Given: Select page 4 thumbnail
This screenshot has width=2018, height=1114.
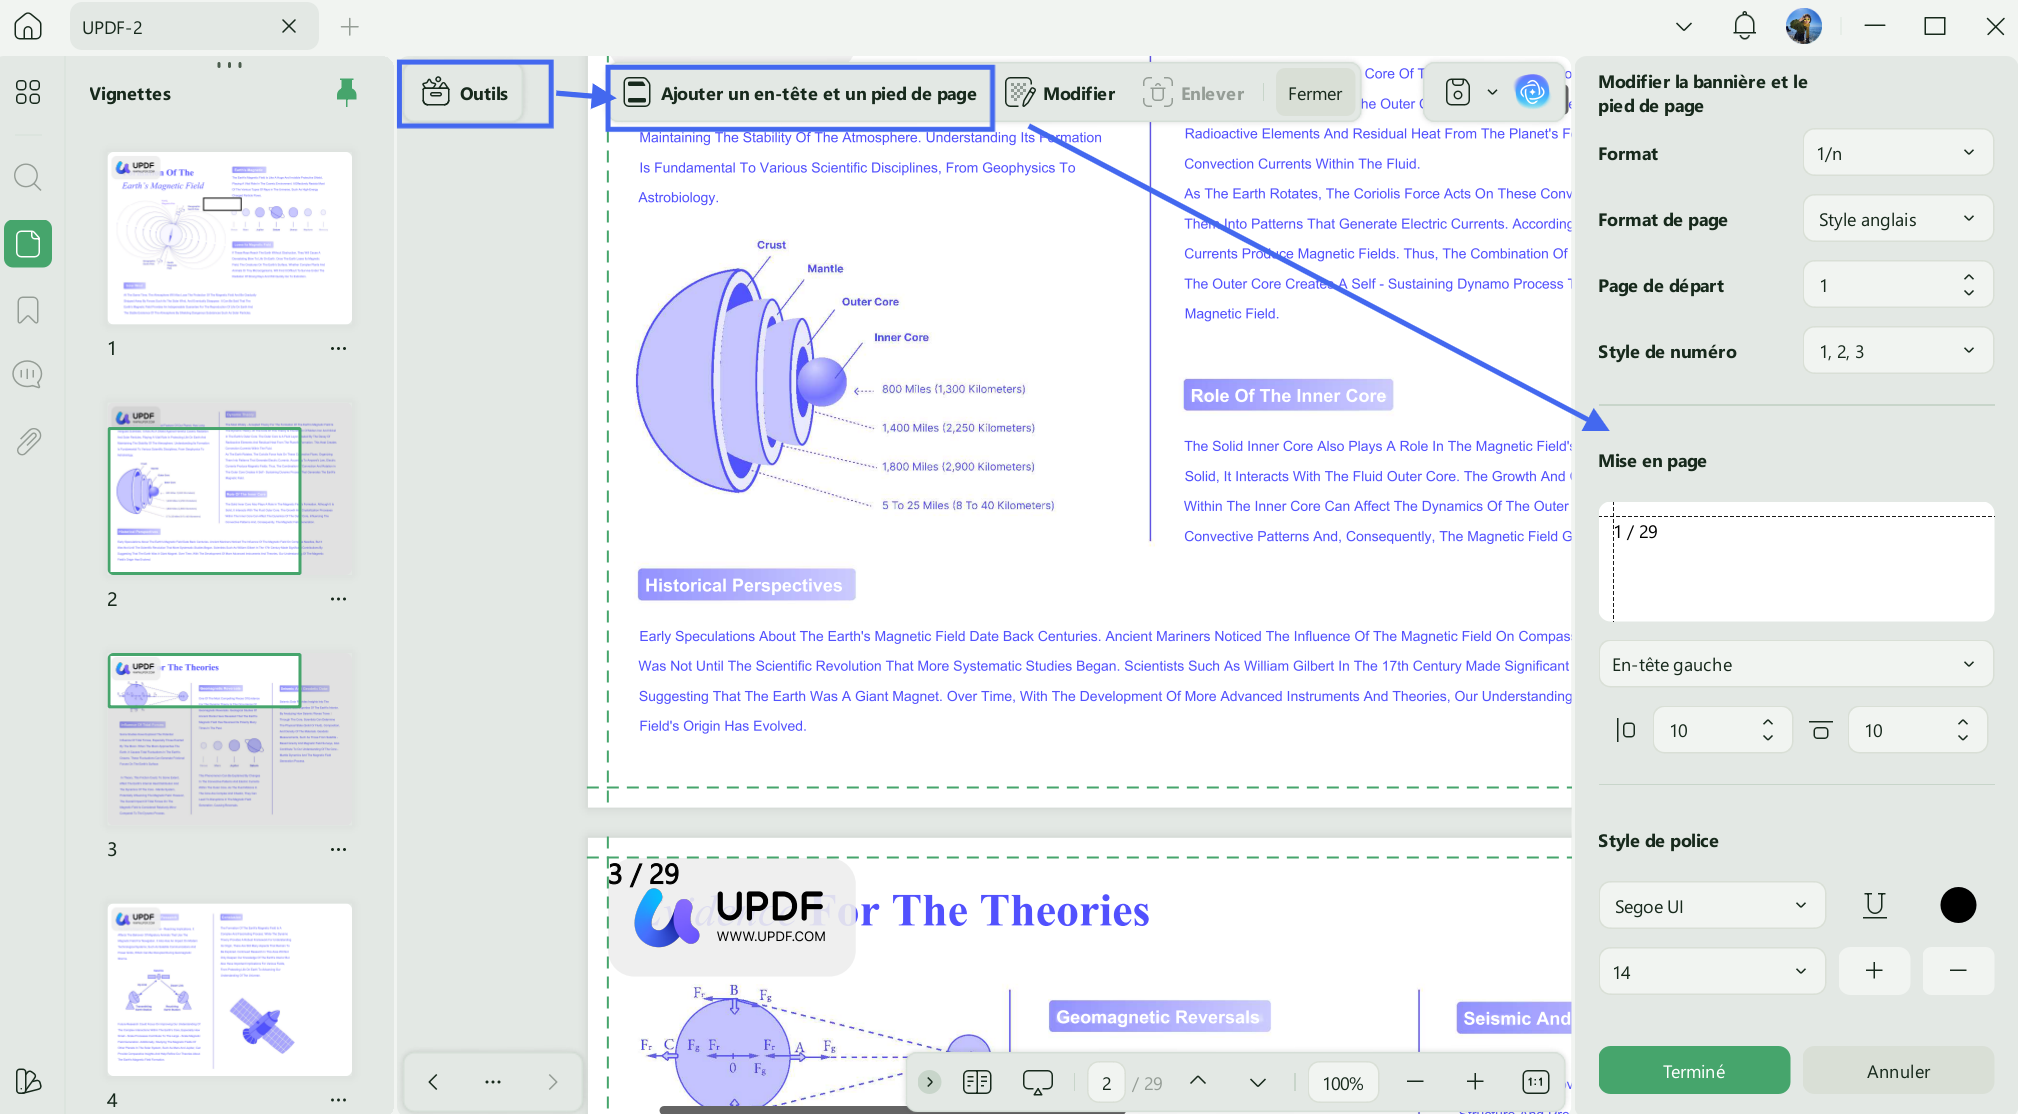Looking at the screenshot, I should coord(230,990).
